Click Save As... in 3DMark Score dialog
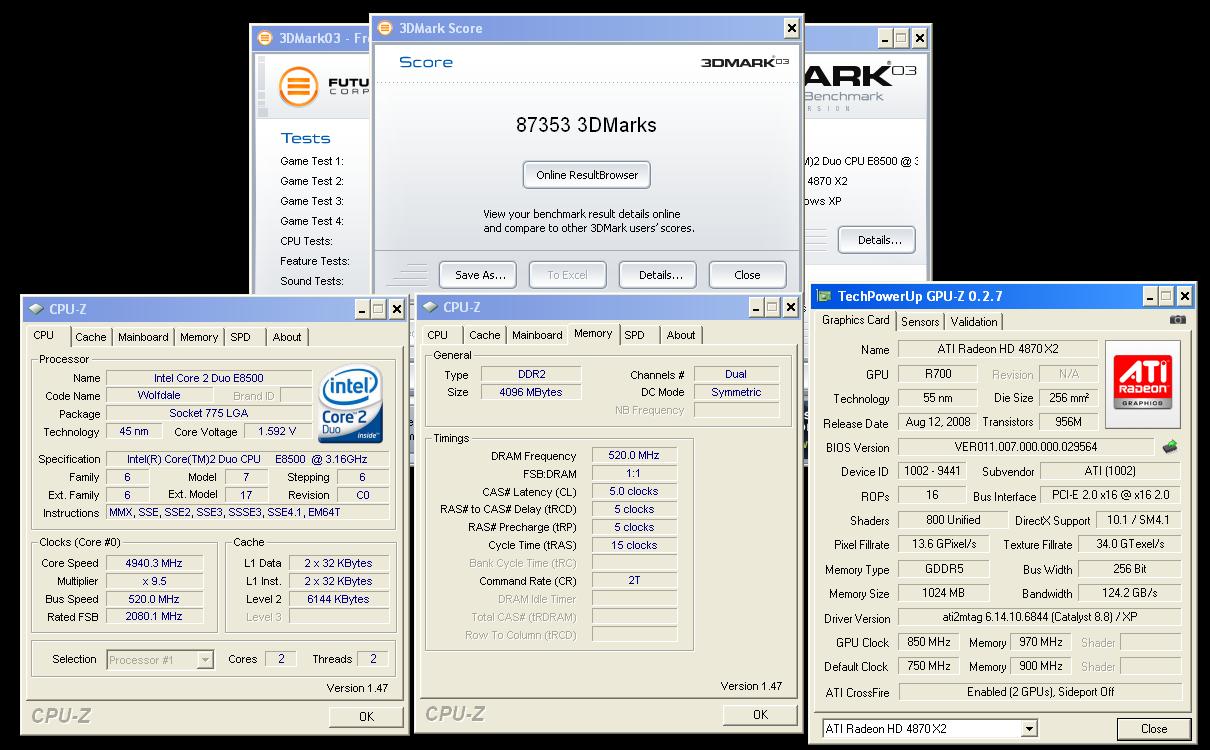 pos(480,274)
